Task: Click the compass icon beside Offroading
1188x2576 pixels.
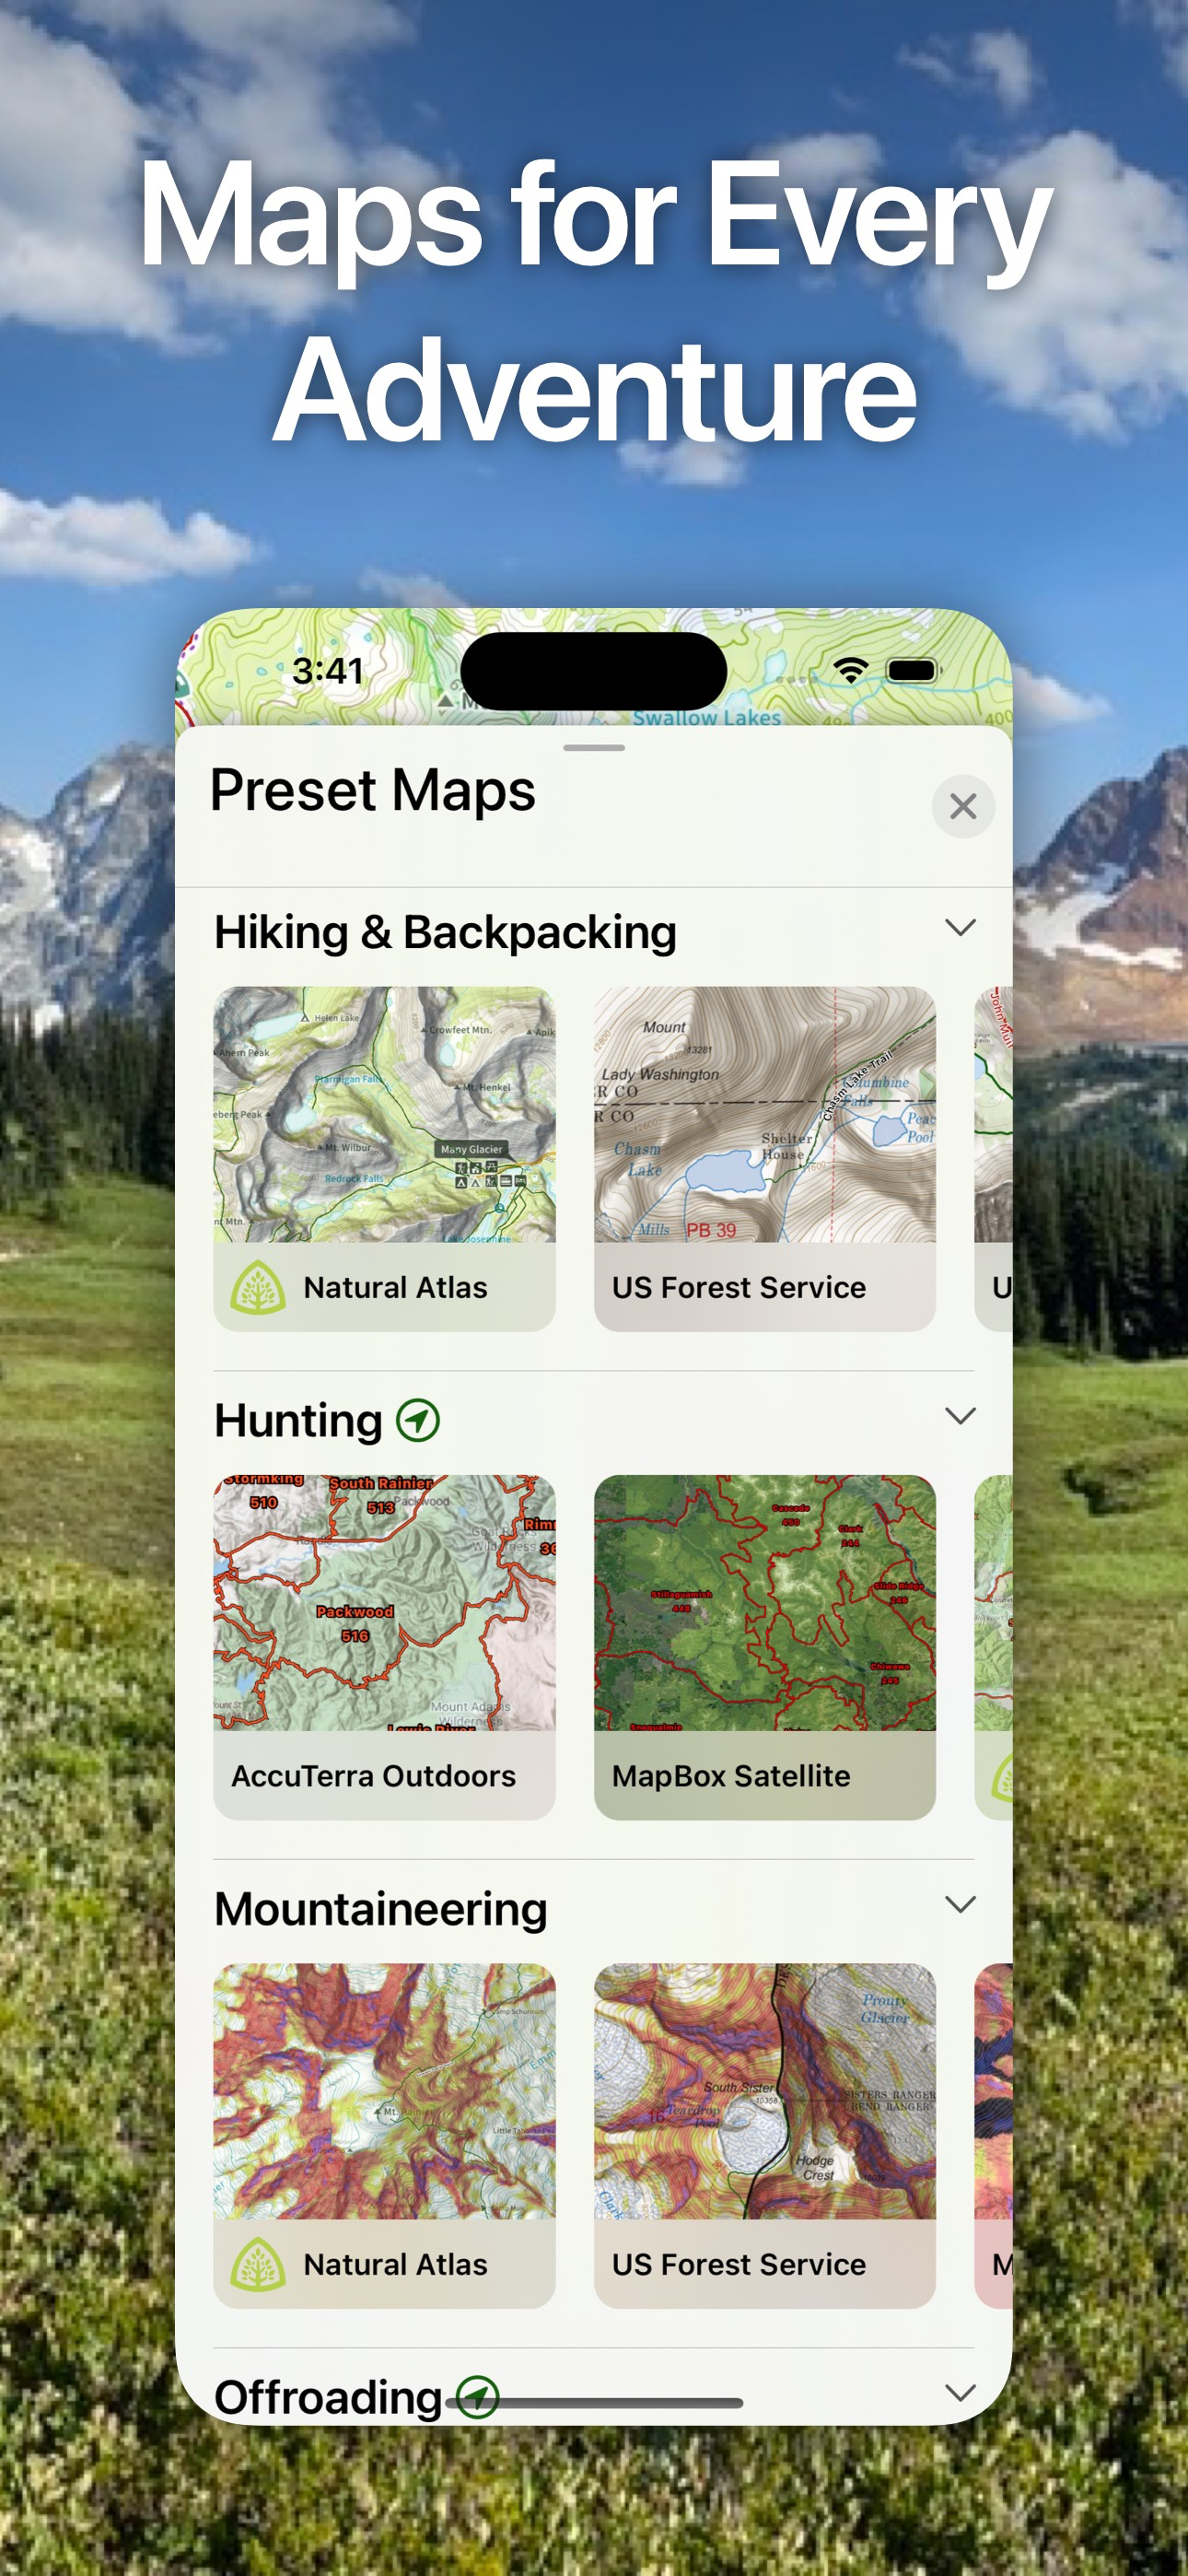Action: tap(478, 2397)
